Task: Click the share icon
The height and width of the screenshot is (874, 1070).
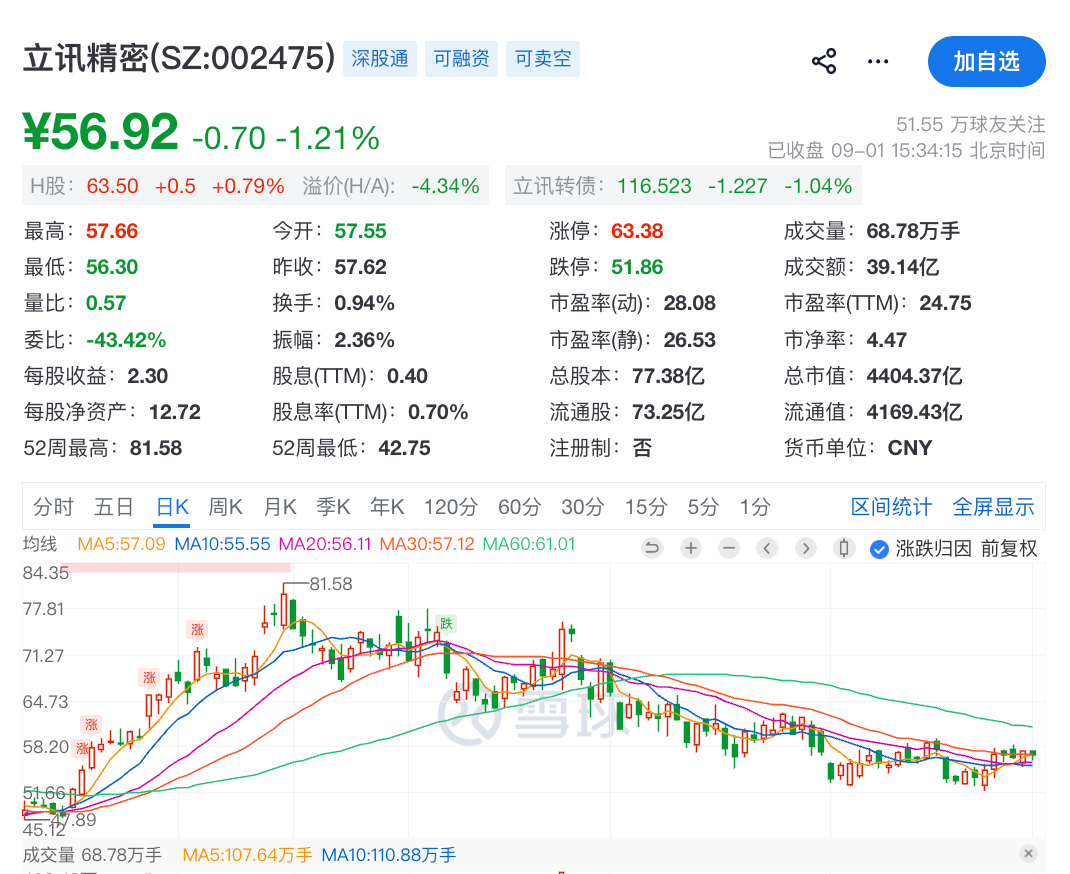Action: (x=824, y=61)
